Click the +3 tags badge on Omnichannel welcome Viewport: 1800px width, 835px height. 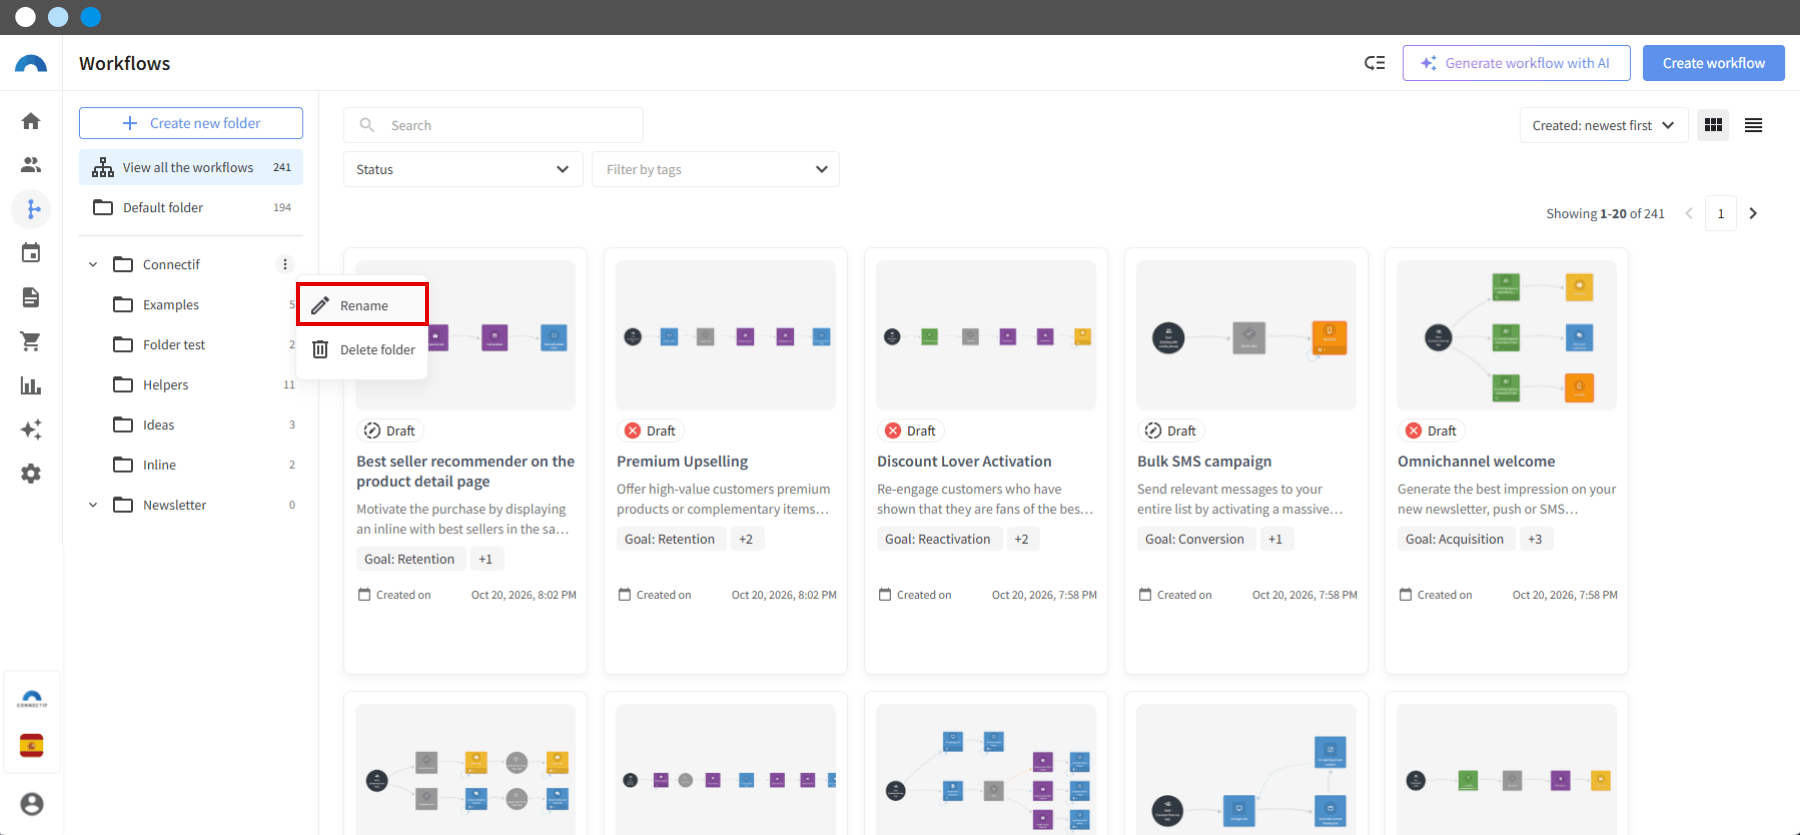click(x=1535, y=539)
